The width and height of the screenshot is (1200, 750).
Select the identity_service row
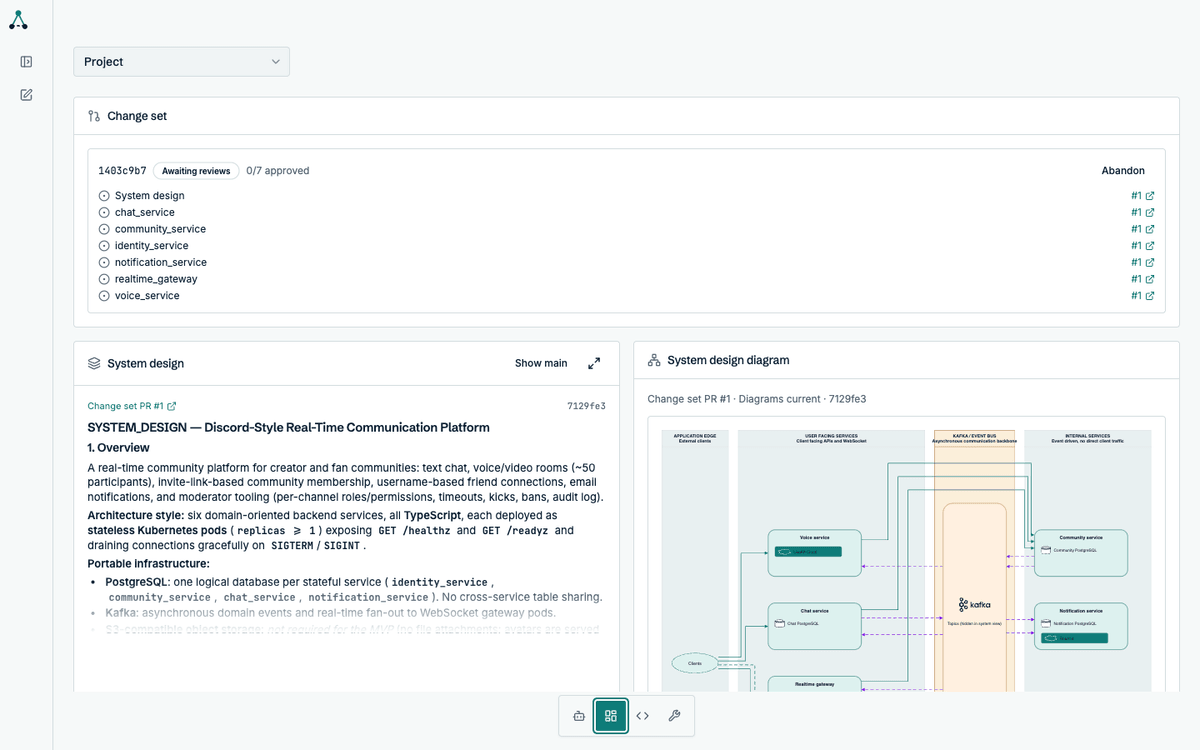click(x=626, y=245)
